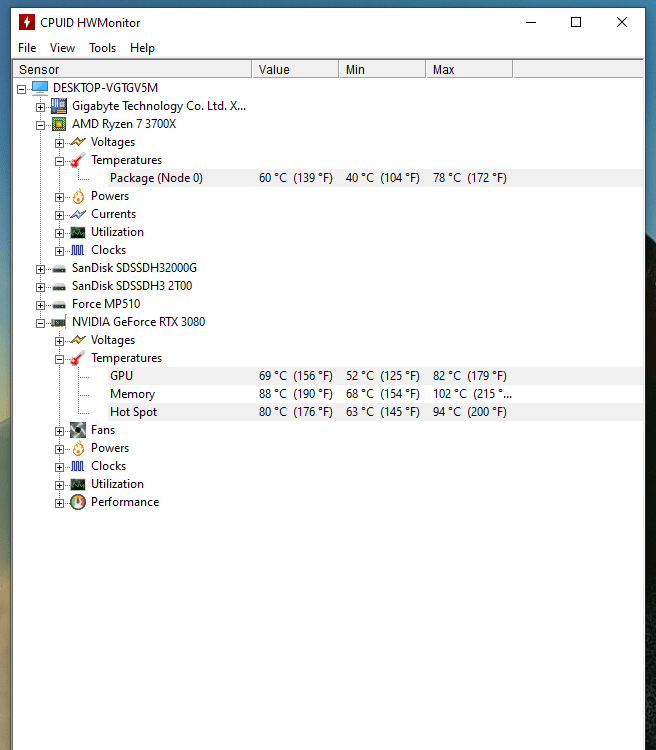656x750 pixels.
Task: Click the Value column header
Action: point(295,69)
